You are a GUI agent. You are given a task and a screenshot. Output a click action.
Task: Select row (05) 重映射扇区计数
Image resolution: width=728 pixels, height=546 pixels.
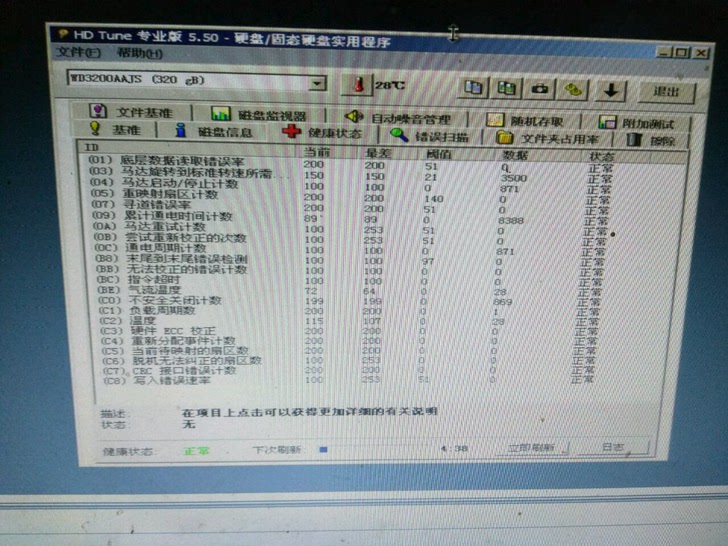[x=383, y=196]
